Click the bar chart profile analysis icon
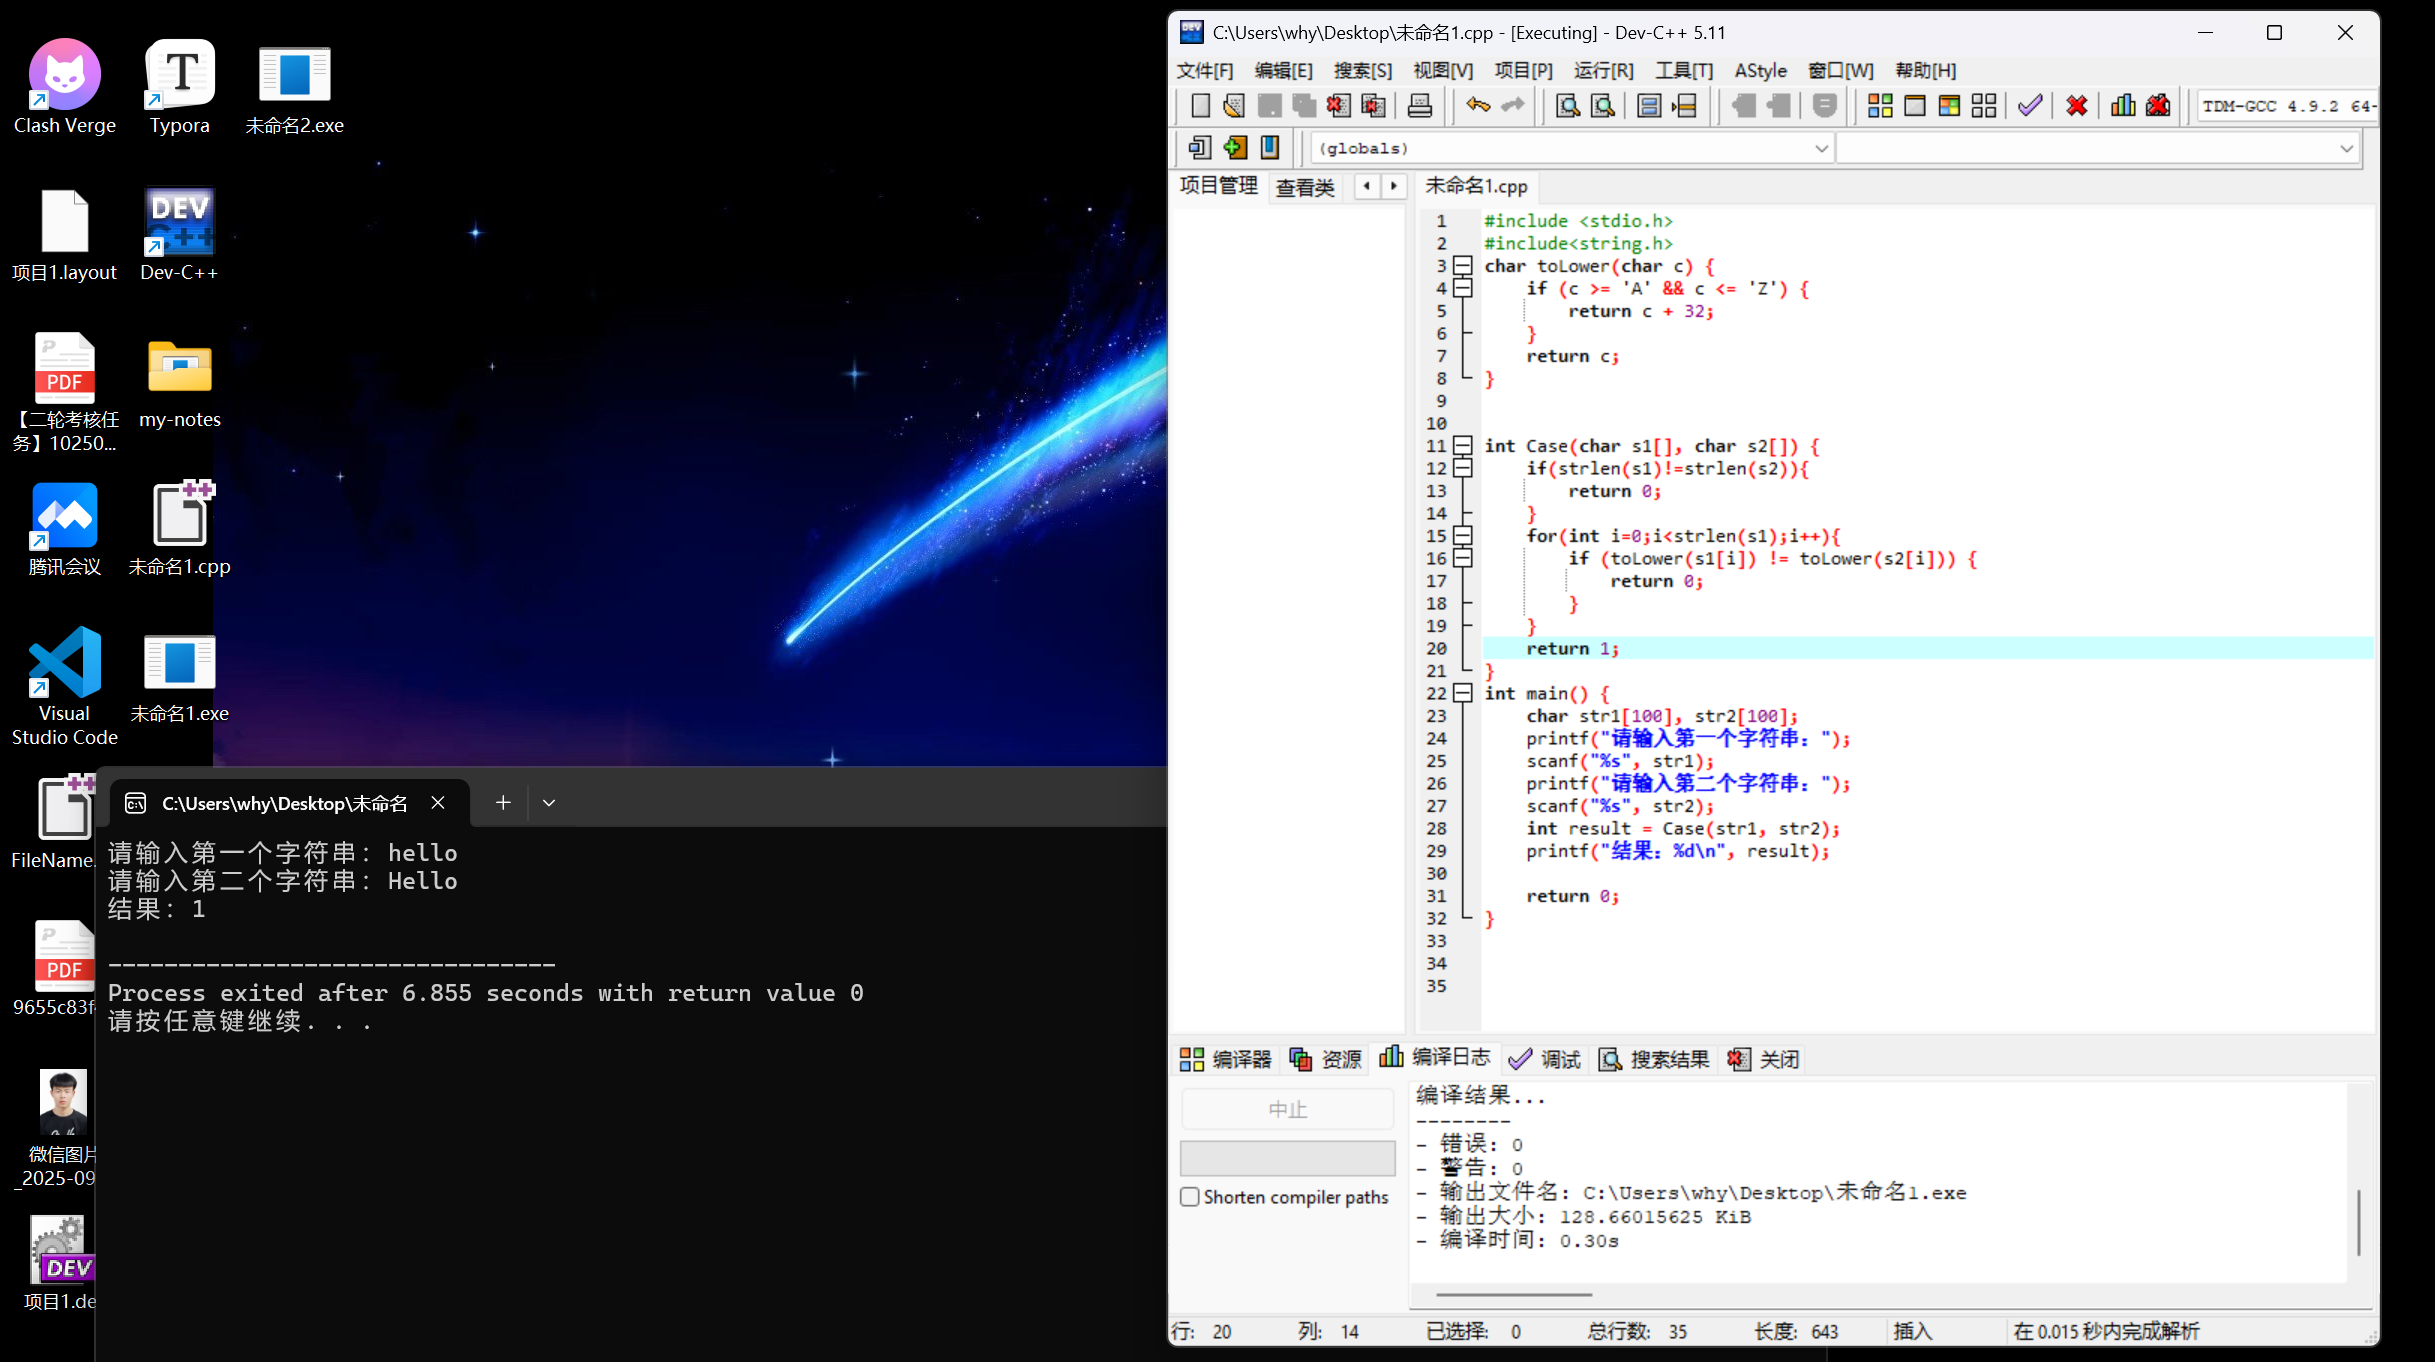Image resolution: width=2435 pixels, height=1362 pixels. (x=2122, y=106)
